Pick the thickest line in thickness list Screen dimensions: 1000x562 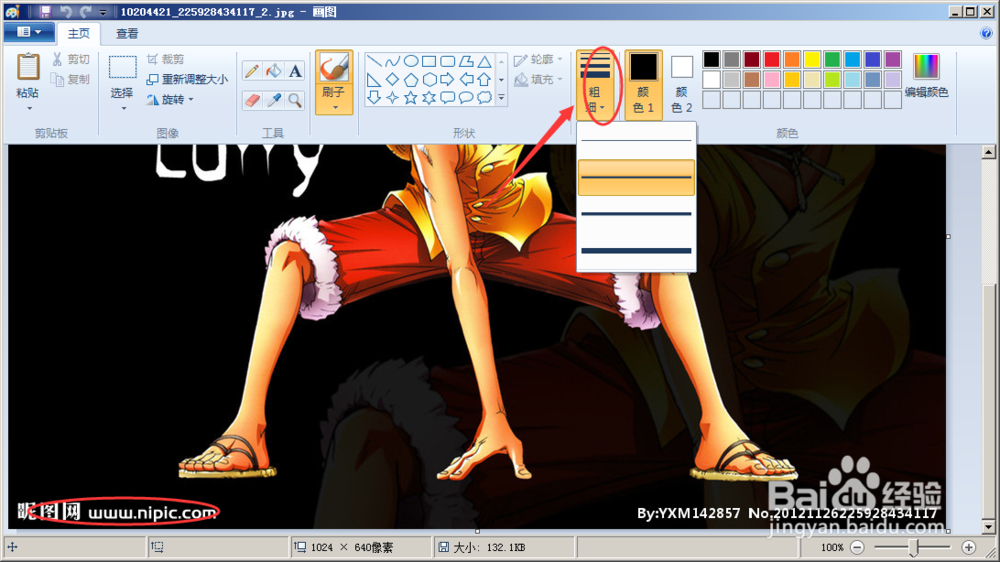click(x=636, y=251)
